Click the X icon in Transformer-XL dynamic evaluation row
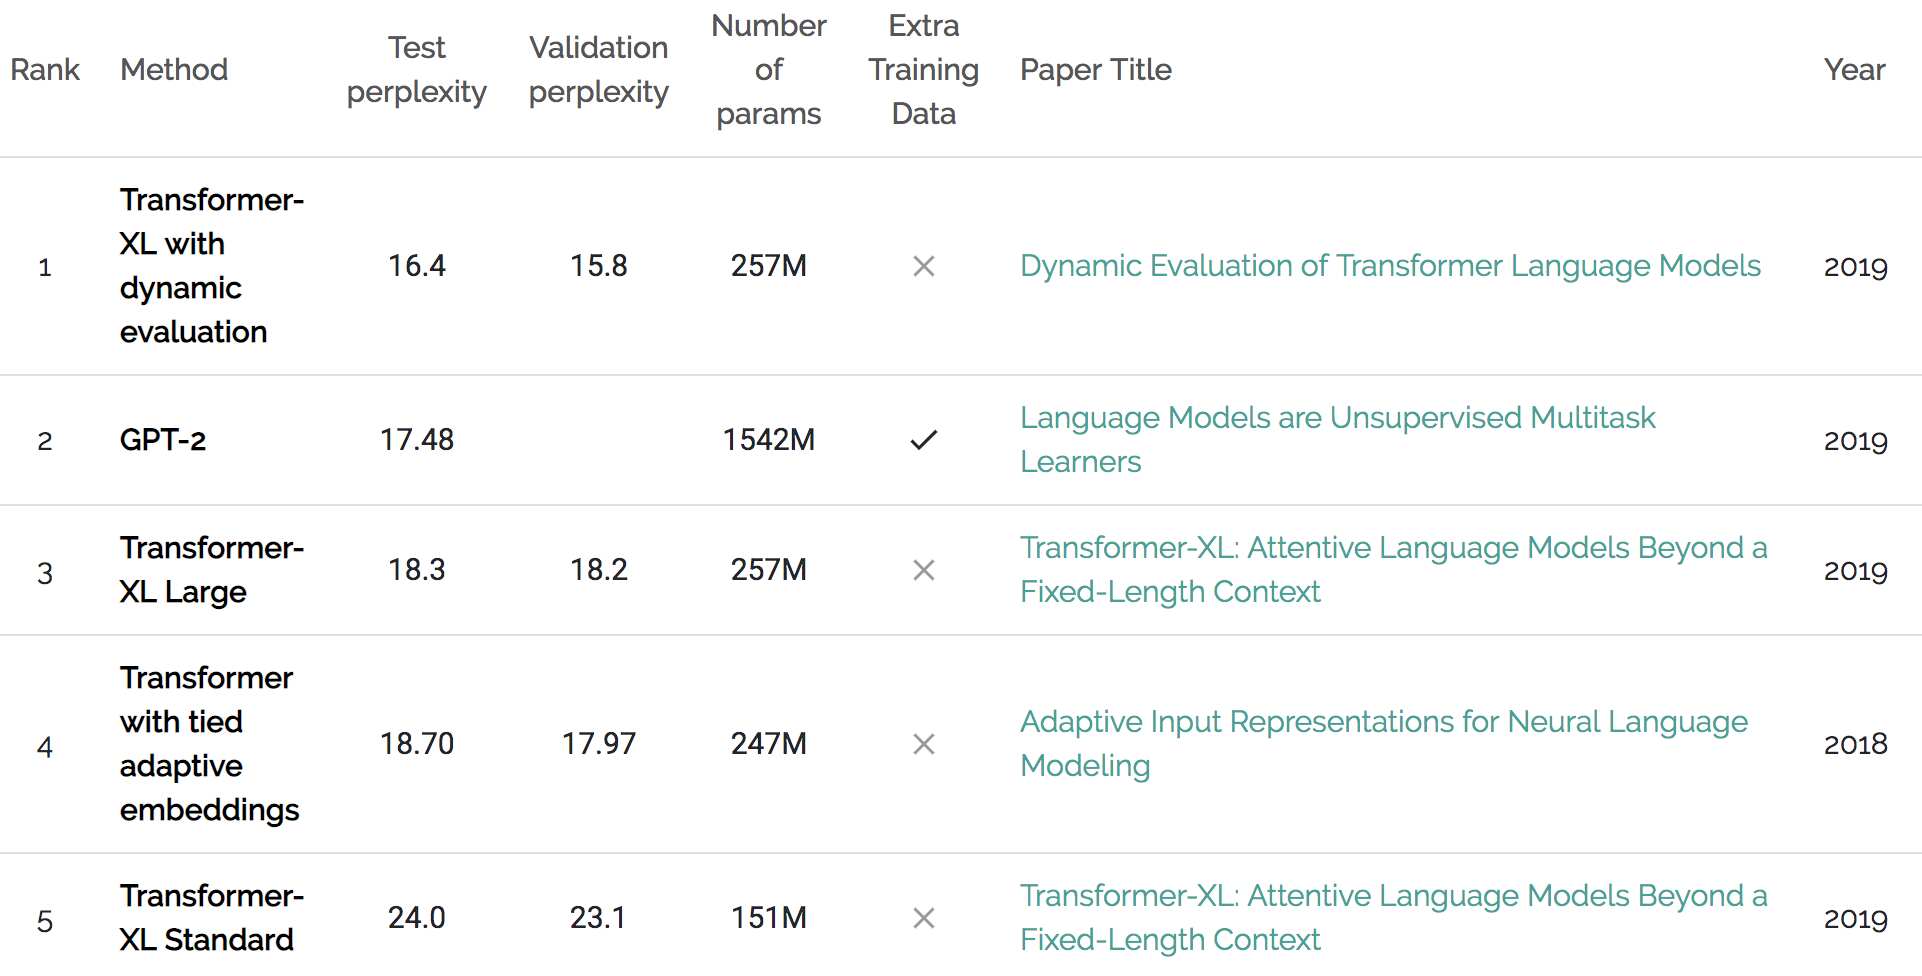The width and height of the screenshot is (1922, 976). point(924,266)
